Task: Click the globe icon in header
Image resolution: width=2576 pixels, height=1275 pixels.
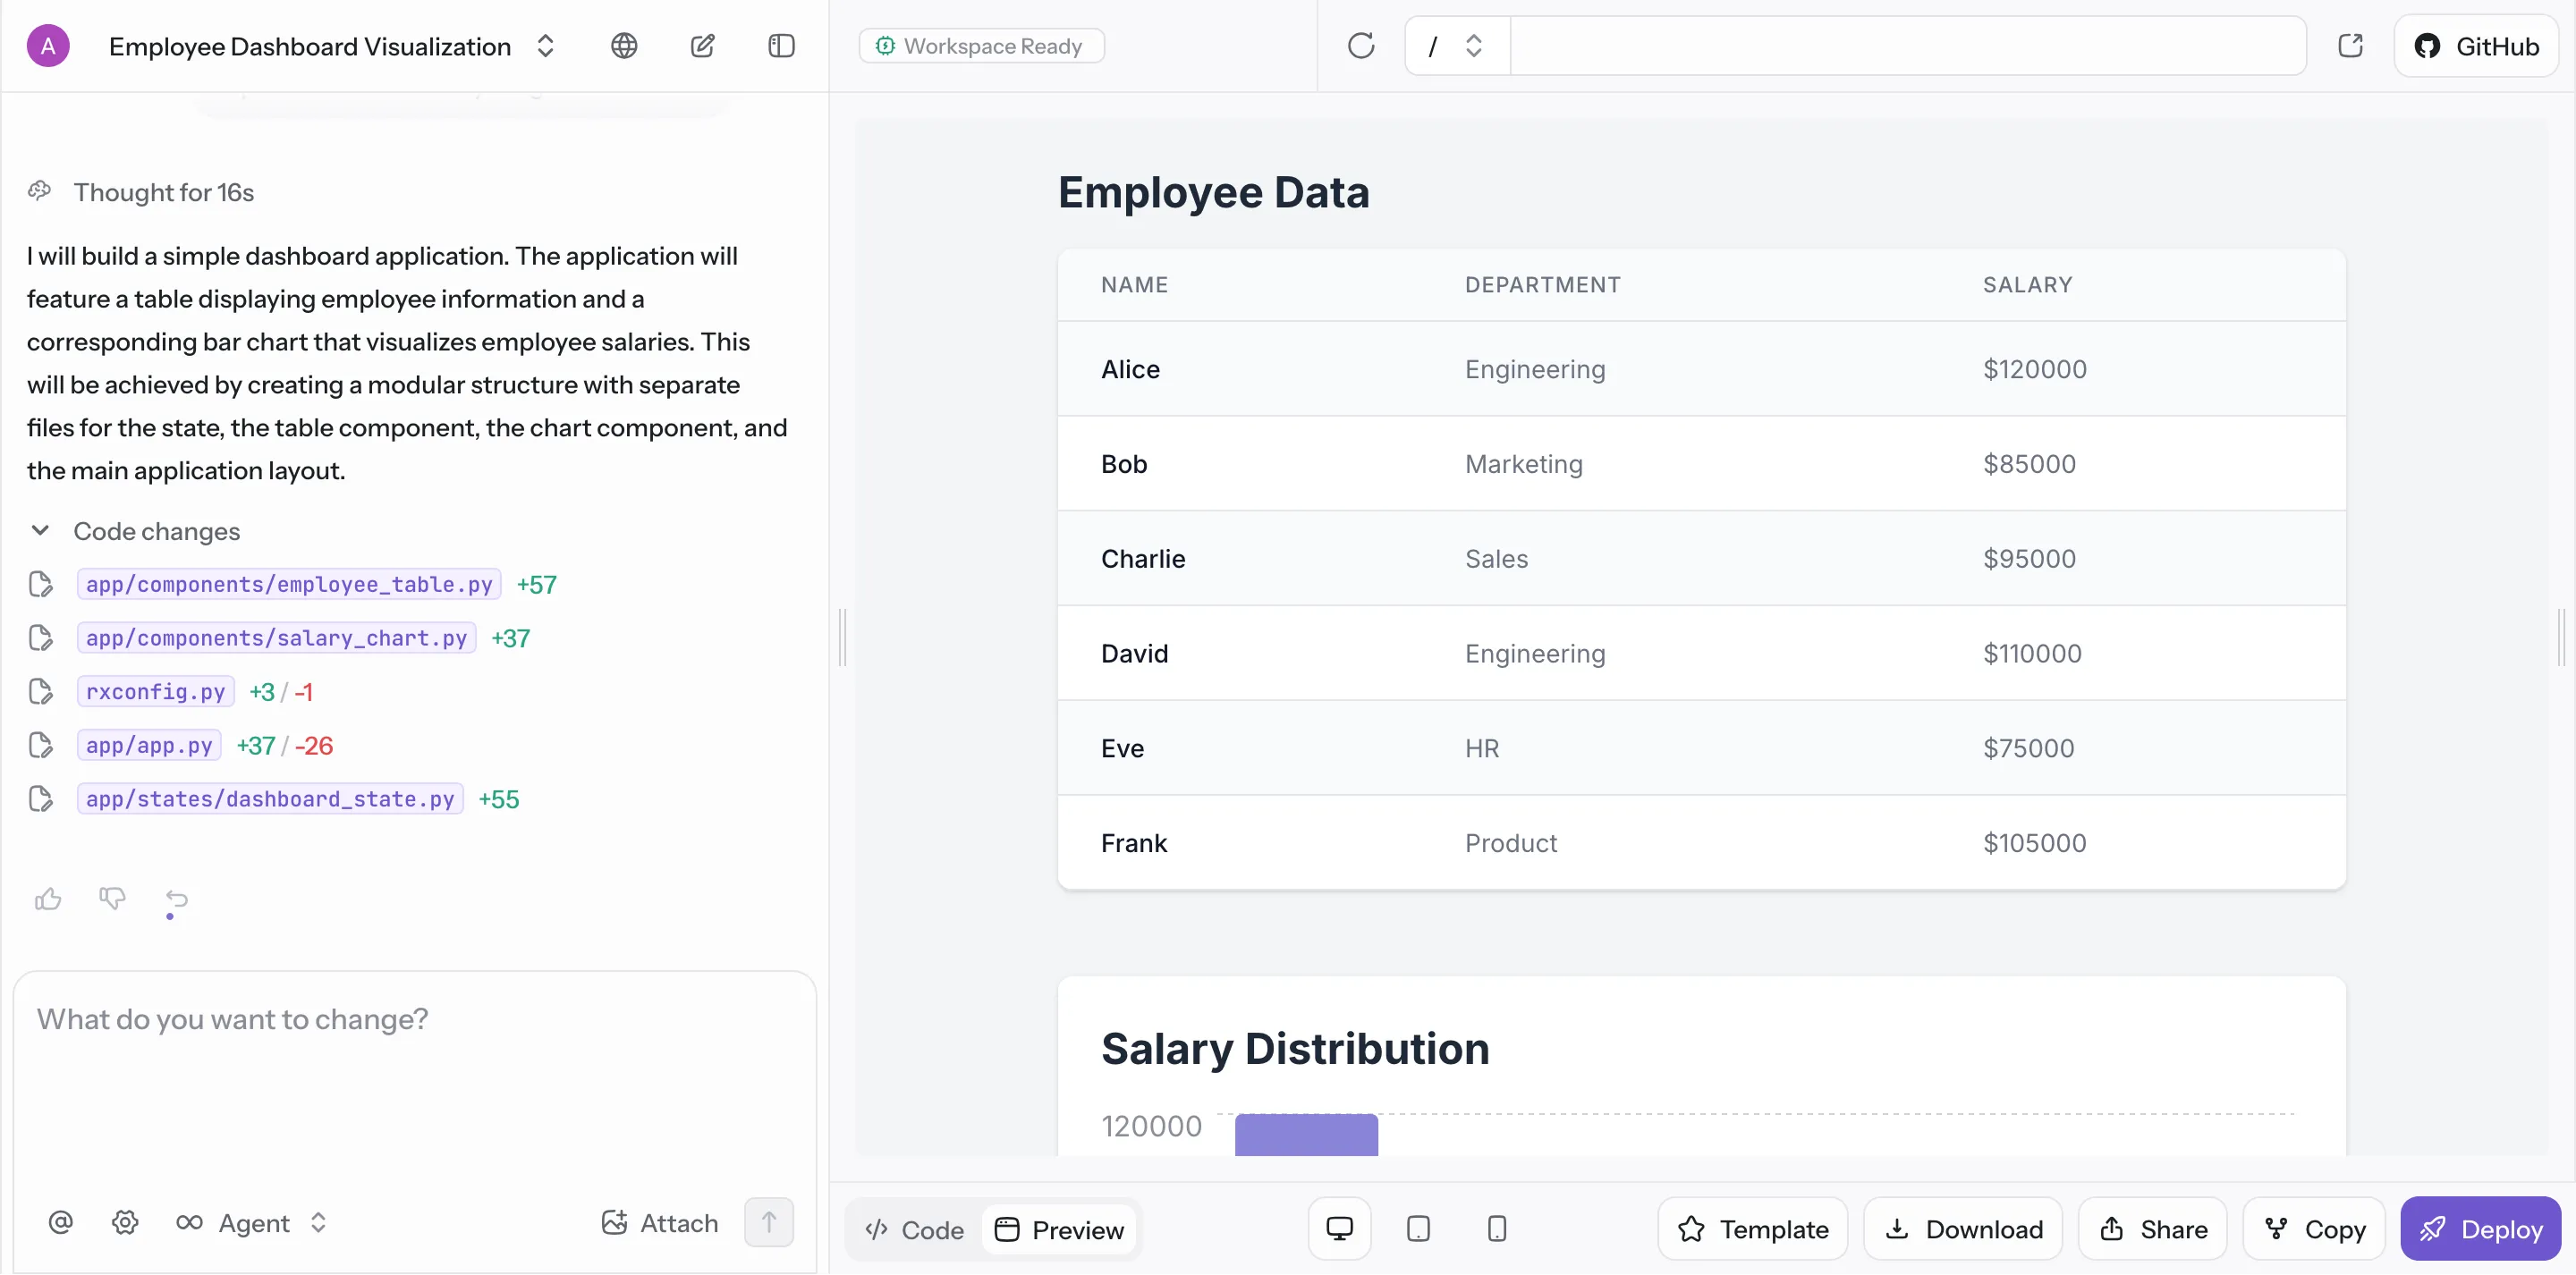Action: (x=624, y=46)
